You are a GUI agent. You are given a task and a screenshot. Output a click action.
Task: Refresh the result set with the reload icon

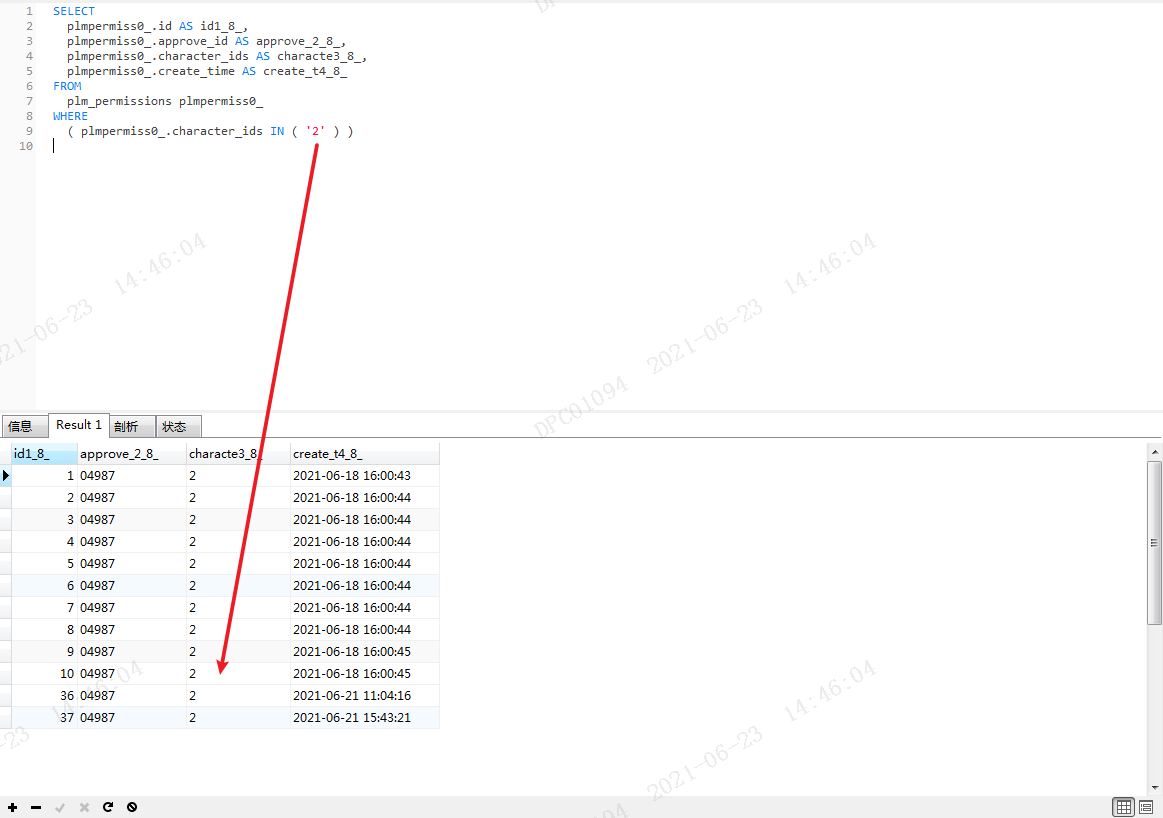click(108, 807)
